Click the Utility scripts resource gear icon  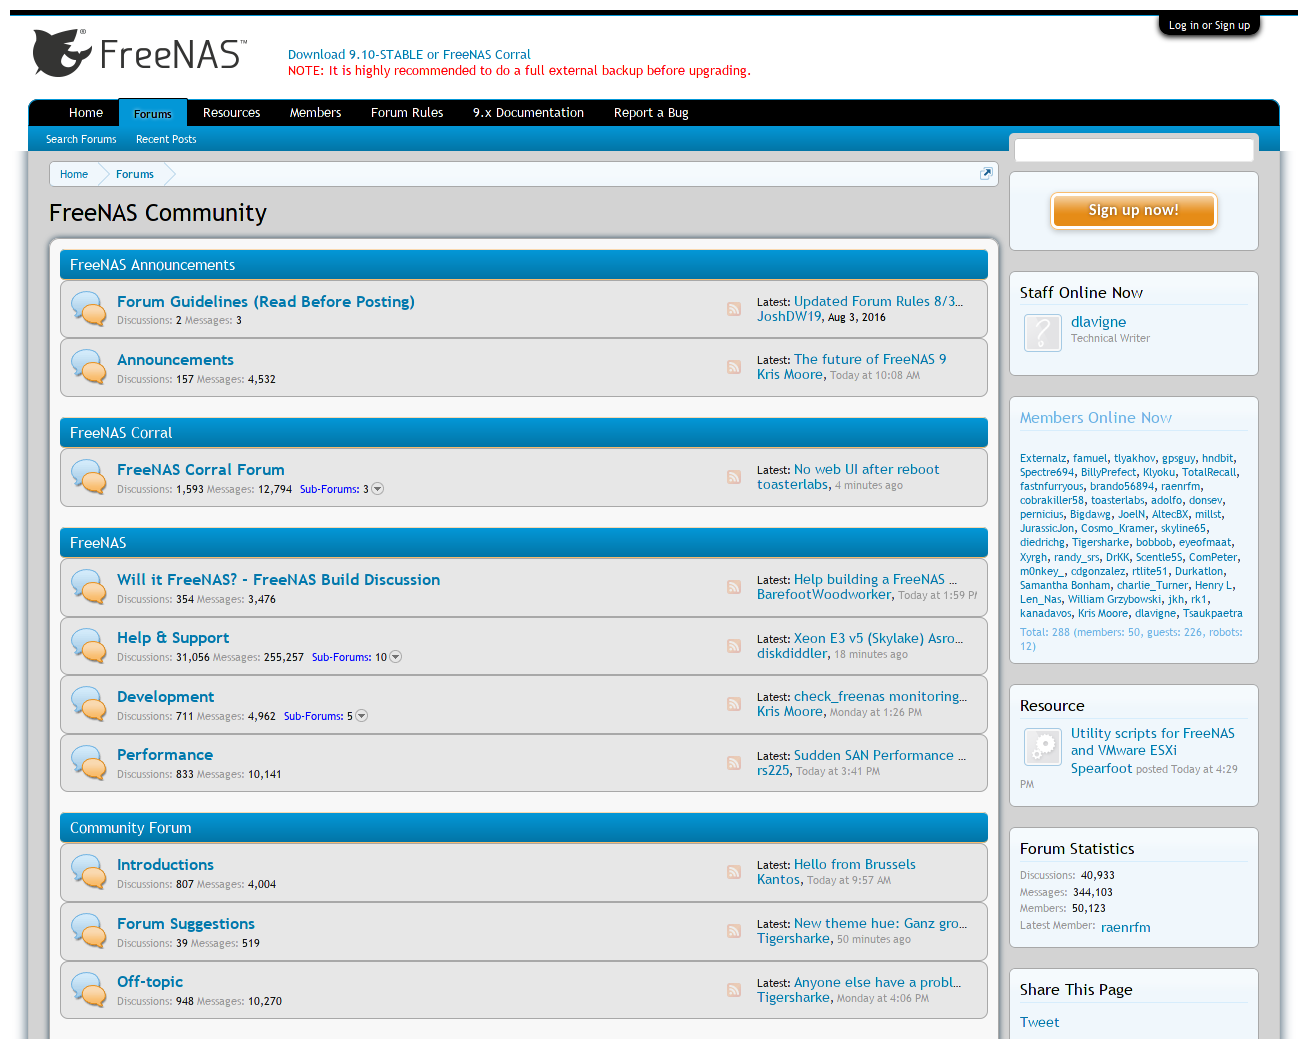point(1042,746)
